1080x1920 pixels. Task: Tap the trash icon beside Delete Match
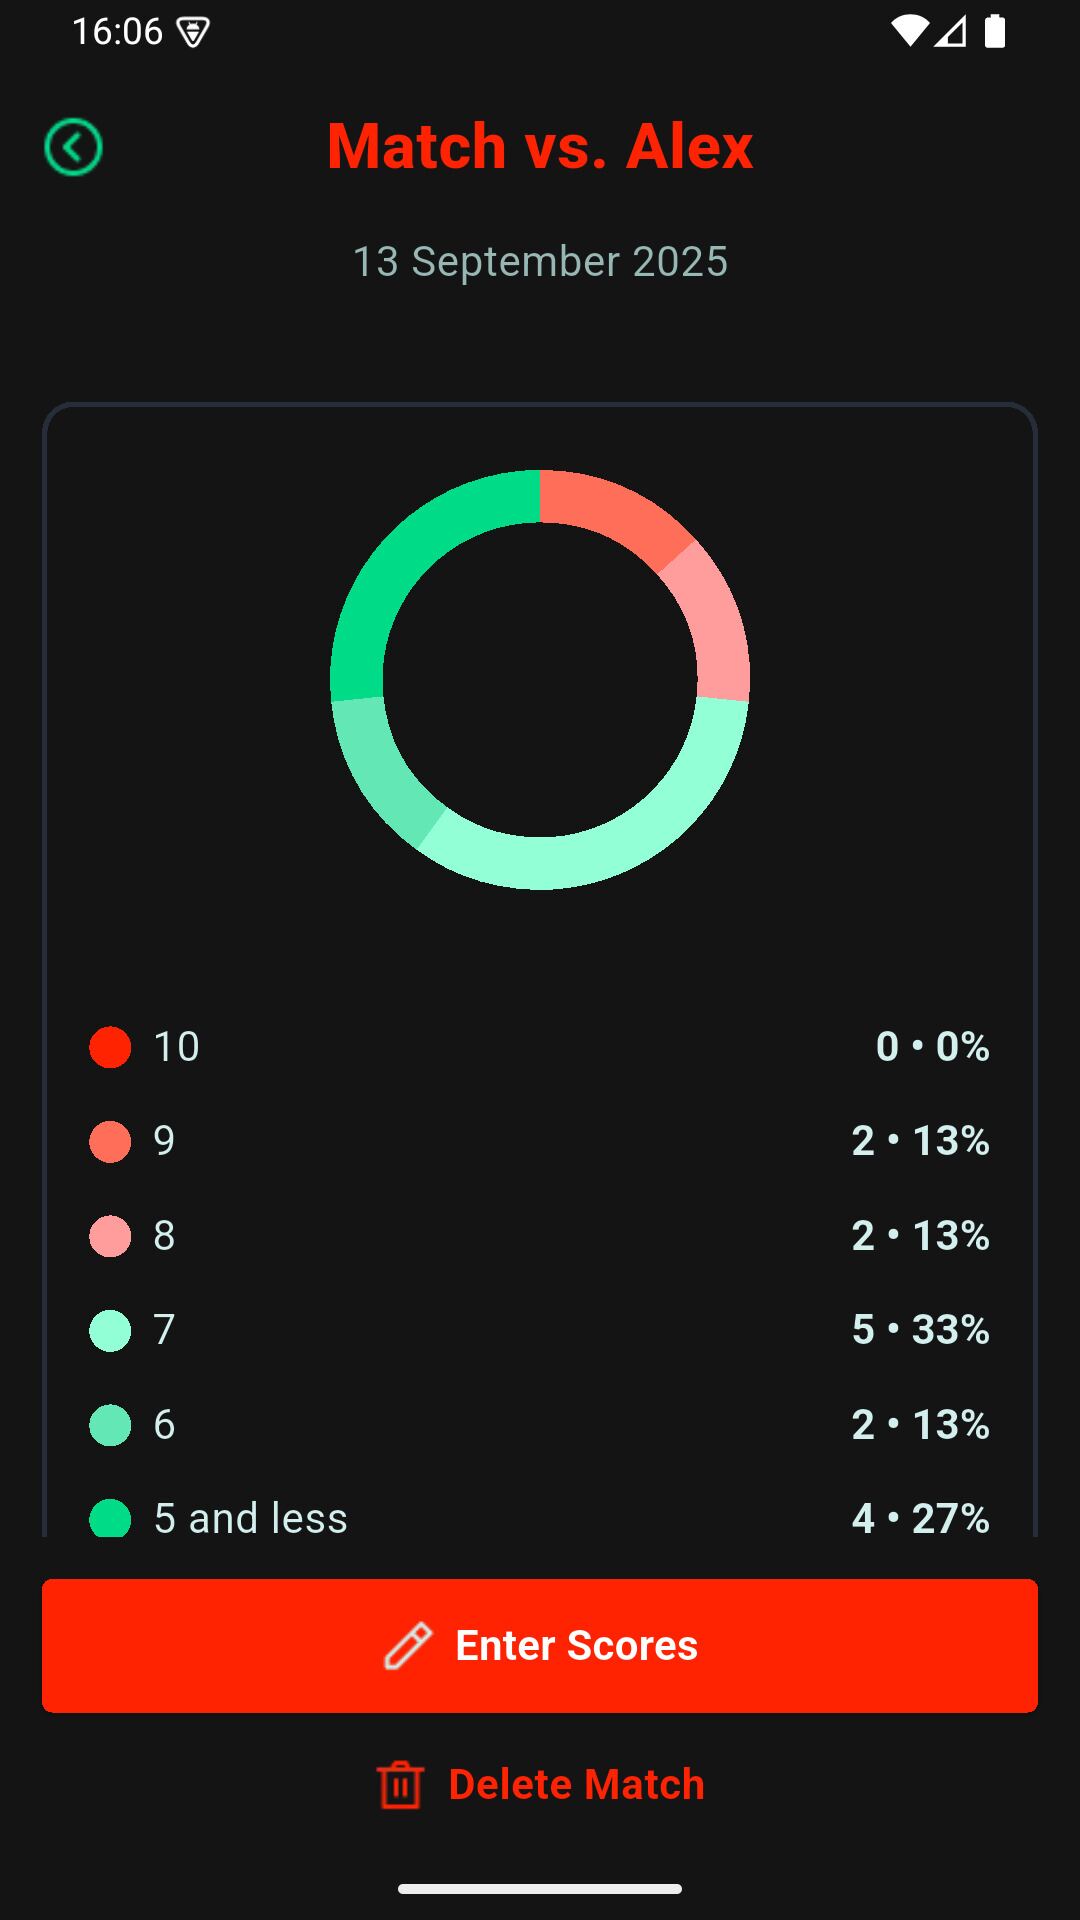(399, 1784)
